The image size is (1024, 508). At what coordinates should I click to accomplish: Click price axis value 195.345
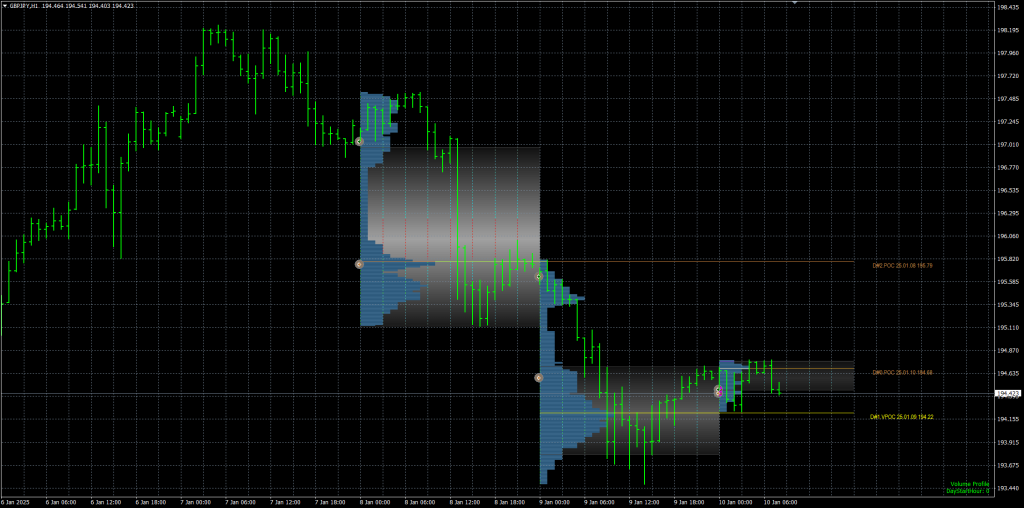(1007, 304)
